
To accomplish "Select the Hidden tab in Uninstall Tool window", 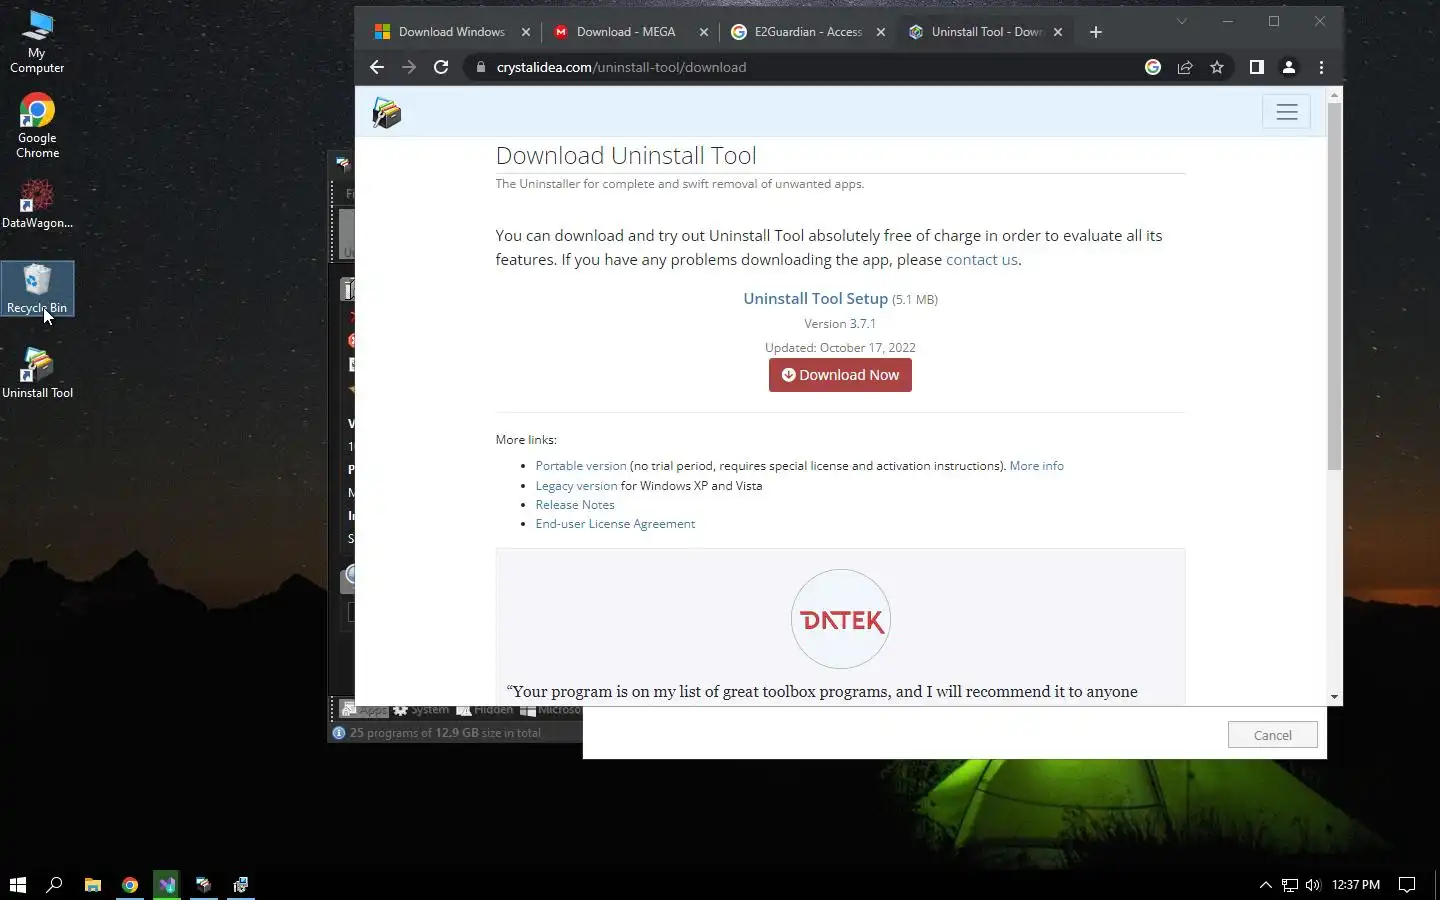I will point(485,710).
